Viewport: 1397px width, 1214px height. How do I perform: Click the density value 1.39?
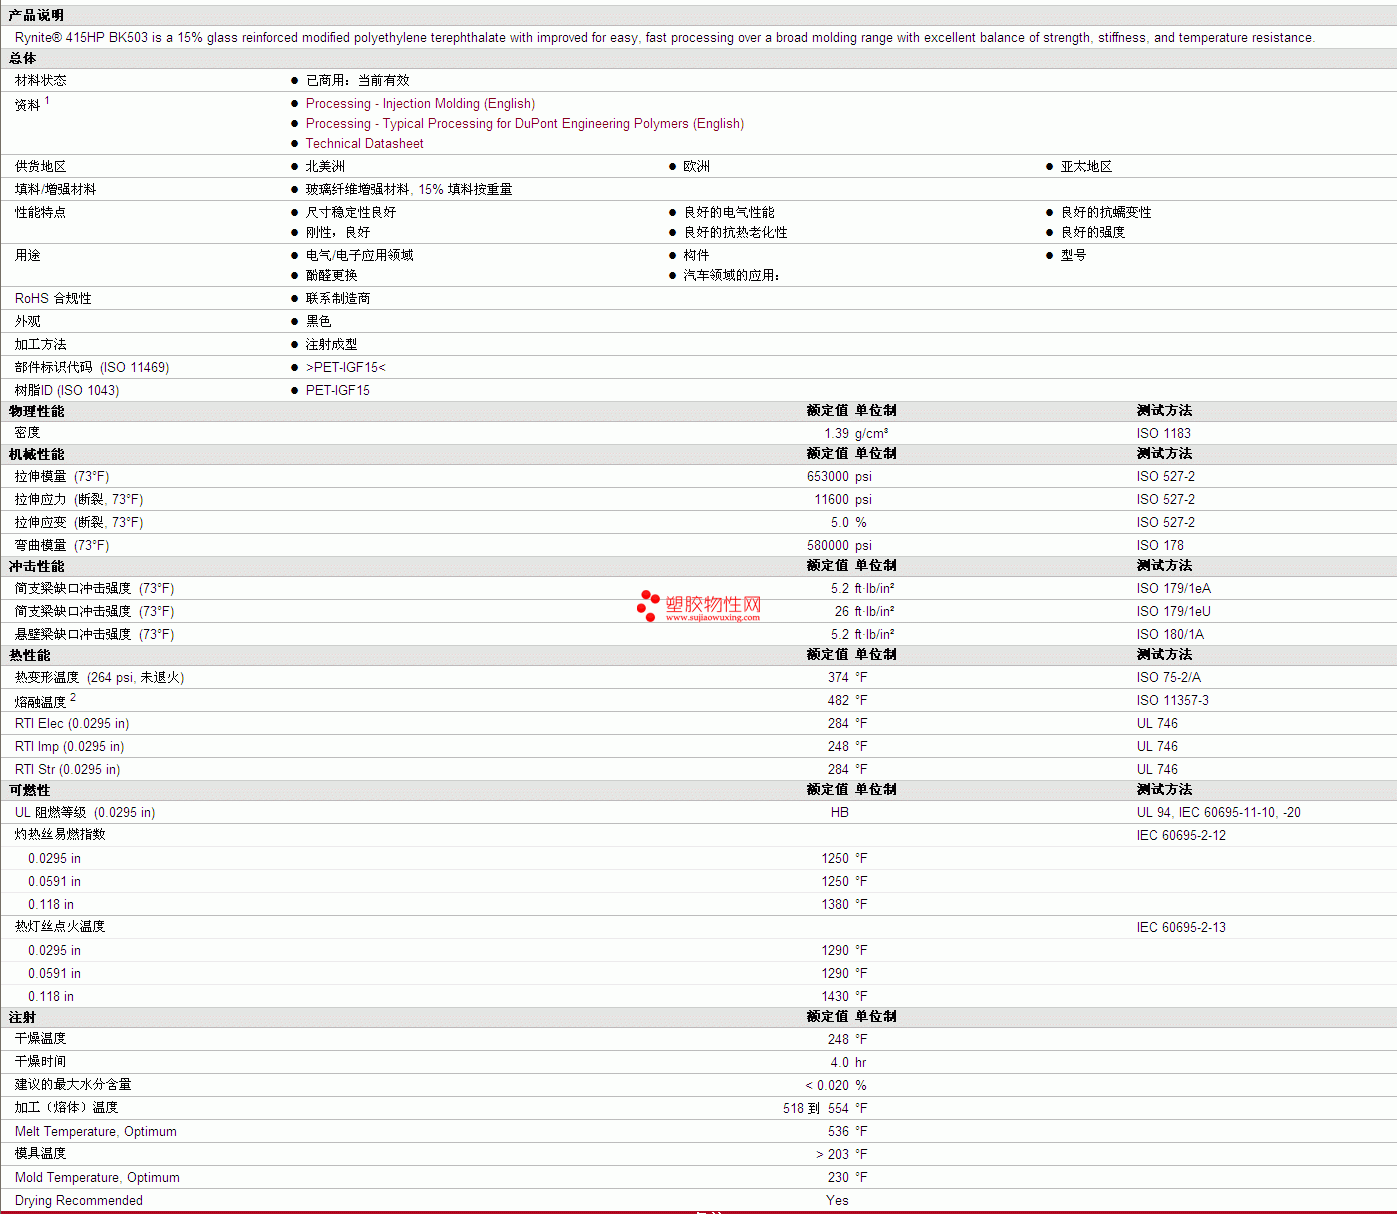click(836, 433)
